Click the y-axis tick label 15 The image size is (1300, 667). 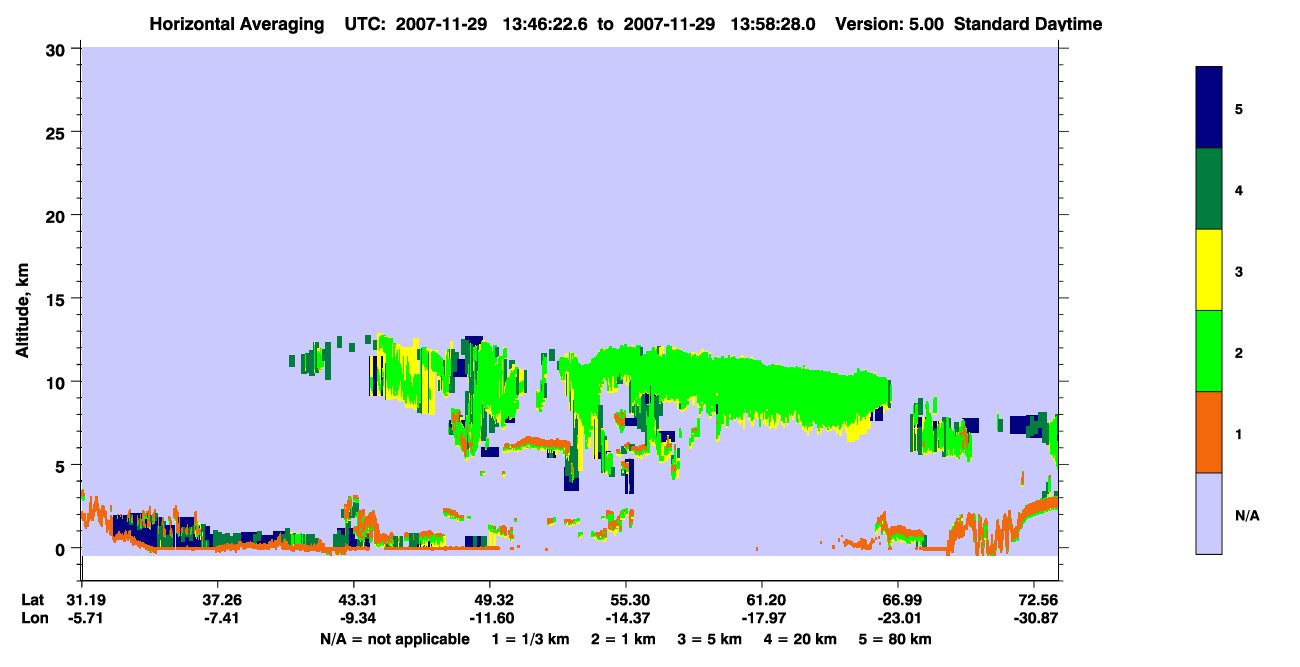pyautogui.click(x=58, y=299)
